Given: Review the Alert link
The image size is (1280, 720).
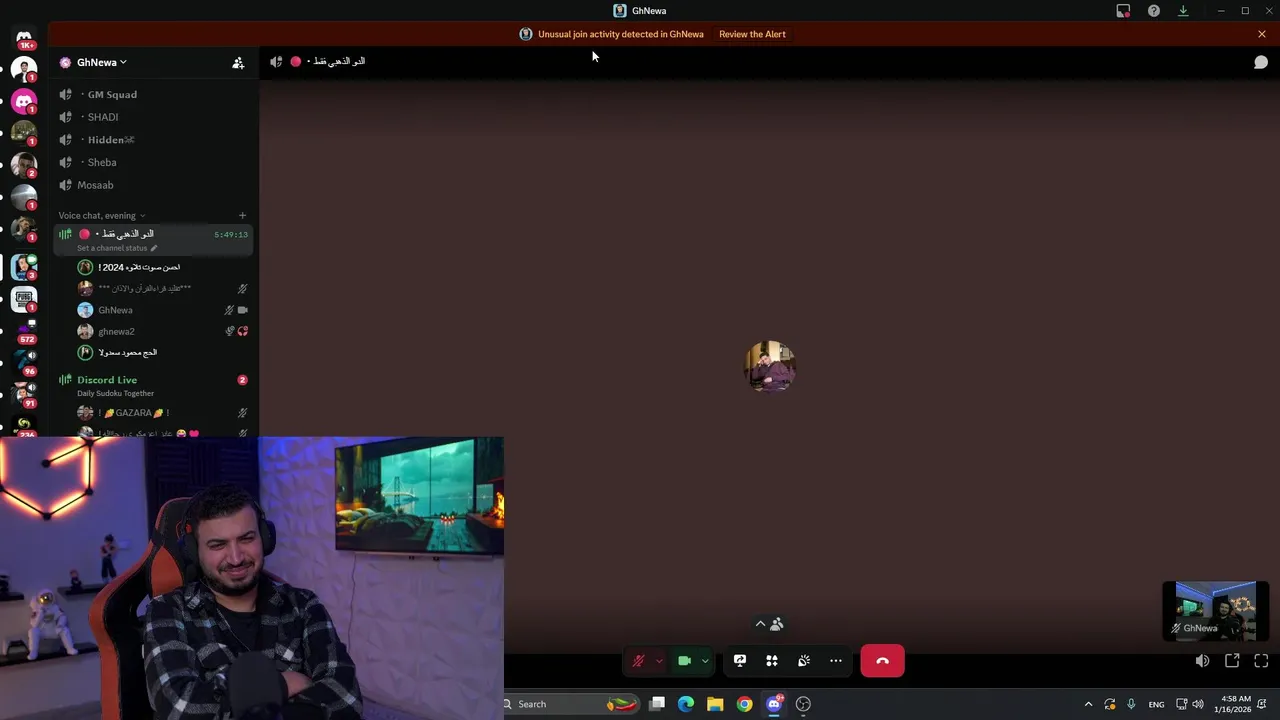Looking at the screenshot, I should point(752,34).
